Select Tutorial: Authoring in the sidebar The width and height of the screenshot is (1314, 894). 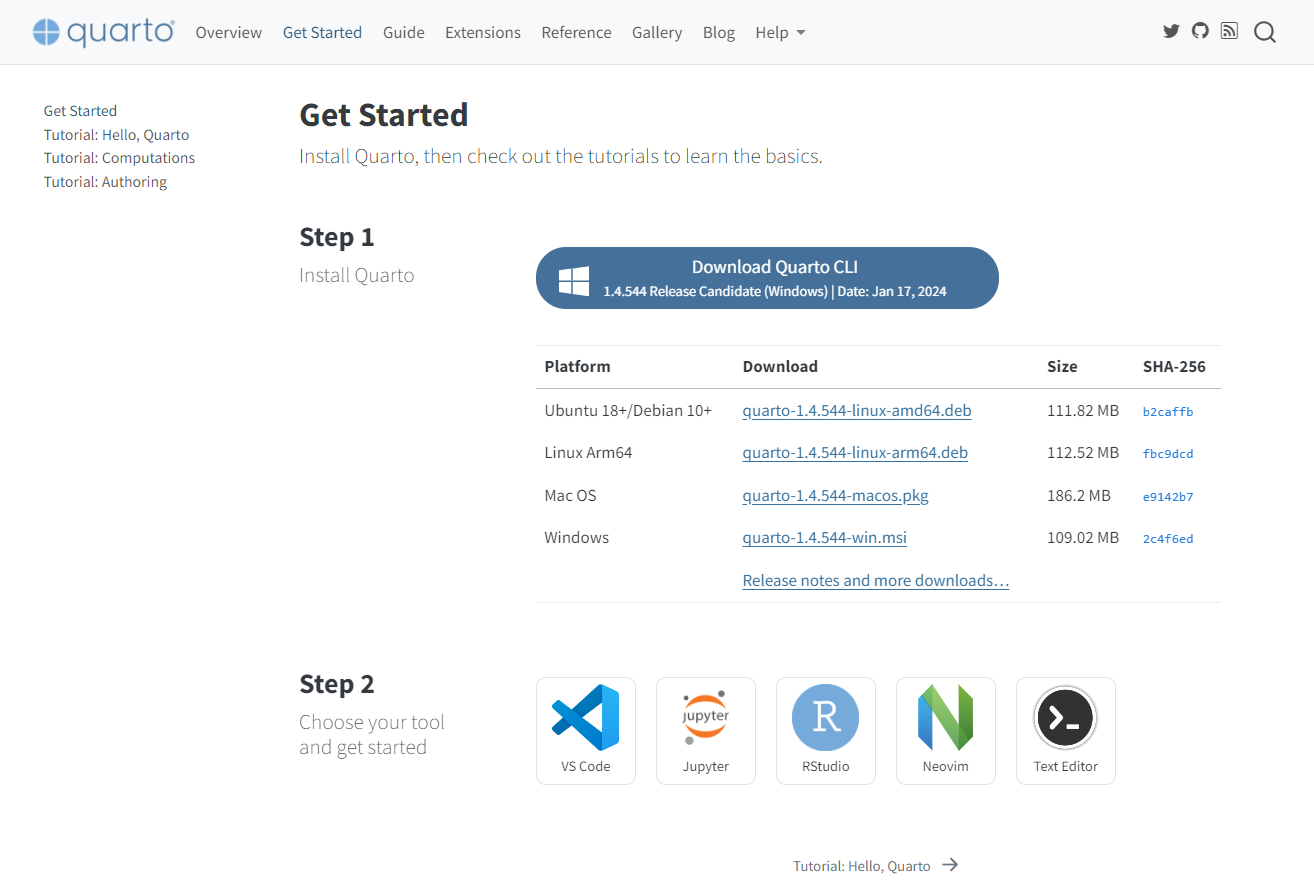click(x=105, y=182)
